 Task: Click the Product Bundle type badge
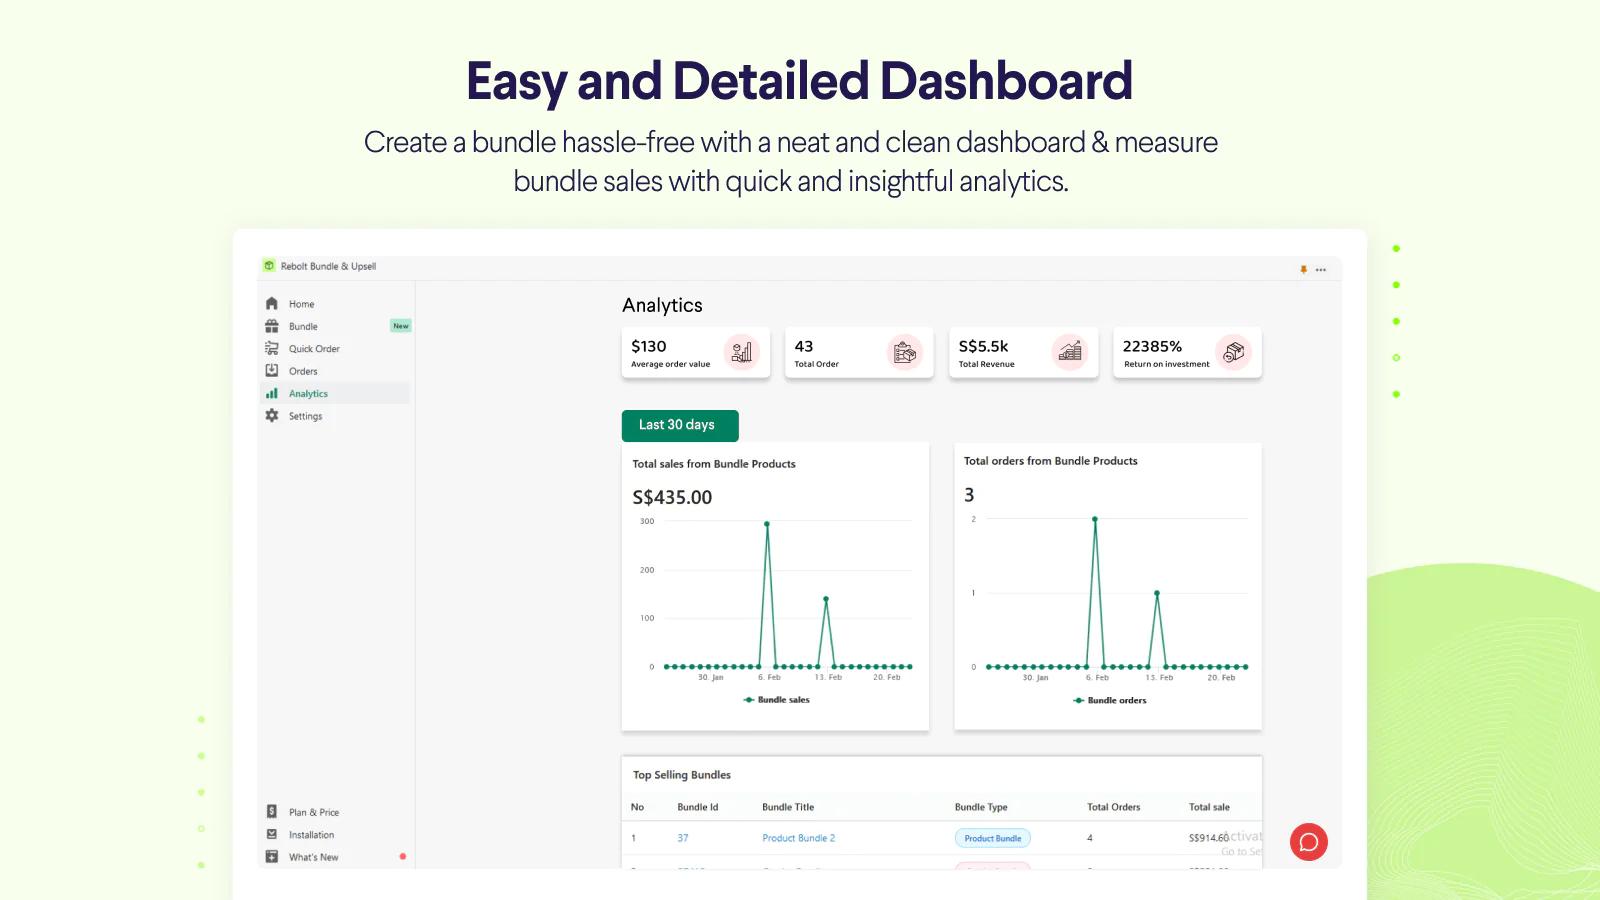tap(992, 838)
